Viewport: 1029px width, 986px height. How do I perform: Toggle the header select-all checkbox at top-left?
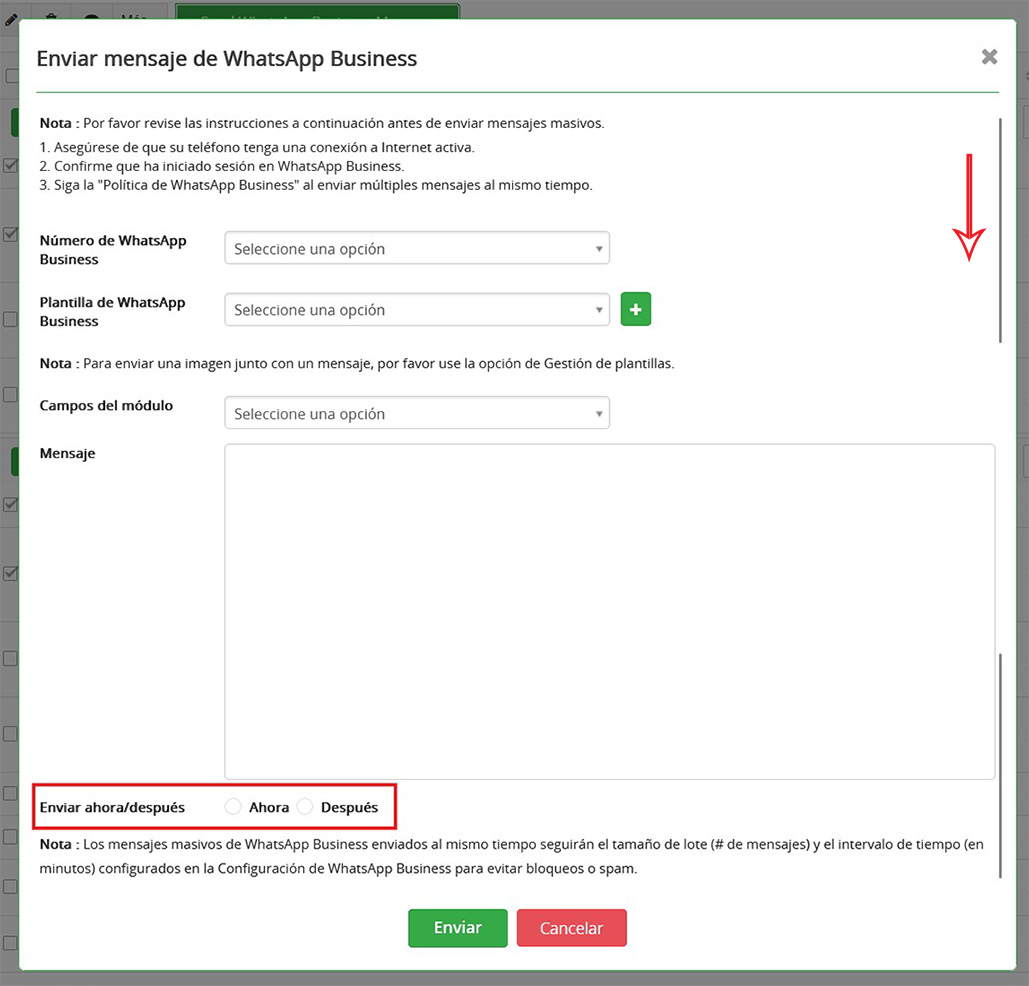pos(10,76)
